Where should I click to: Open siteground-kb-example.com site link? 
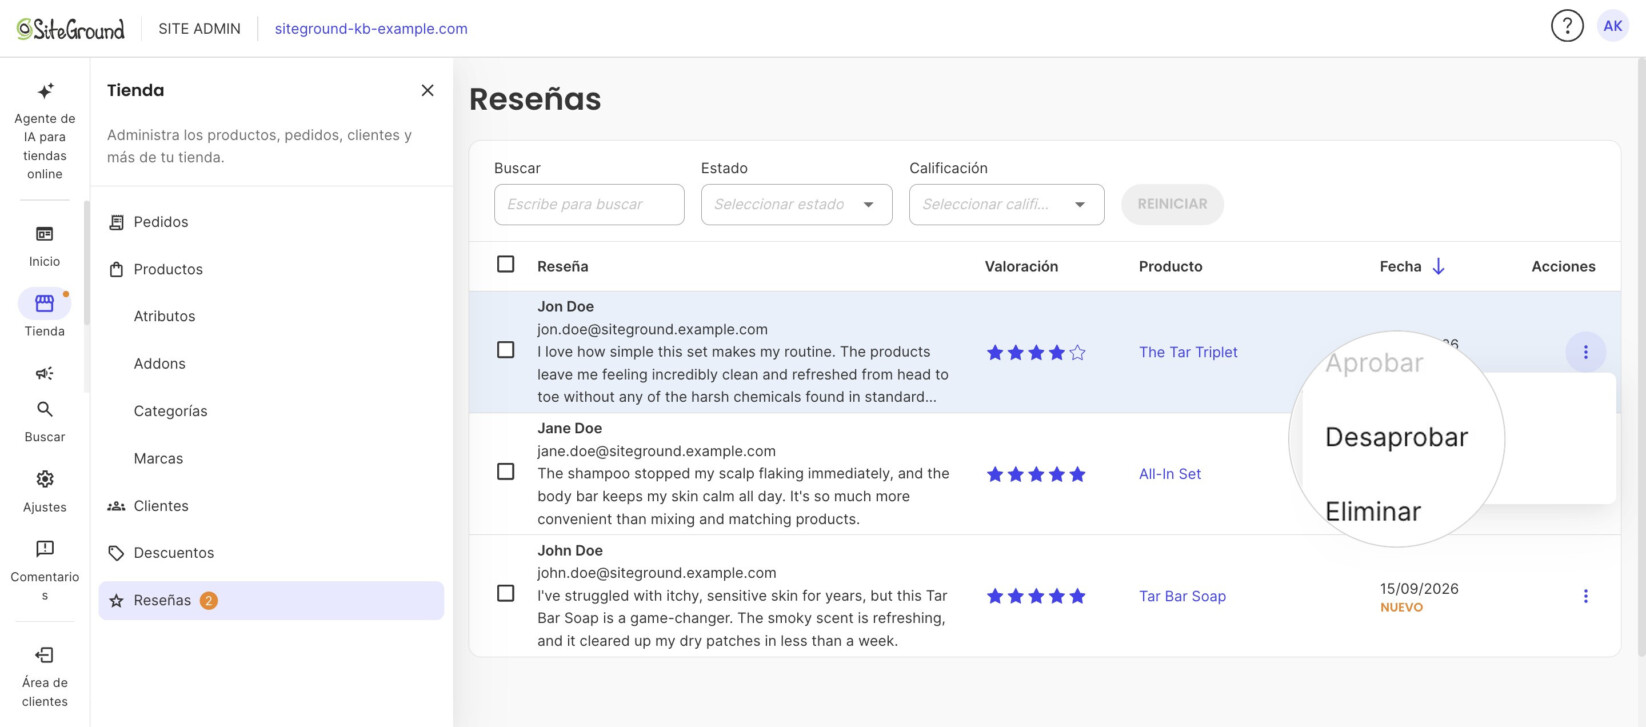click(x=371, y=29)
